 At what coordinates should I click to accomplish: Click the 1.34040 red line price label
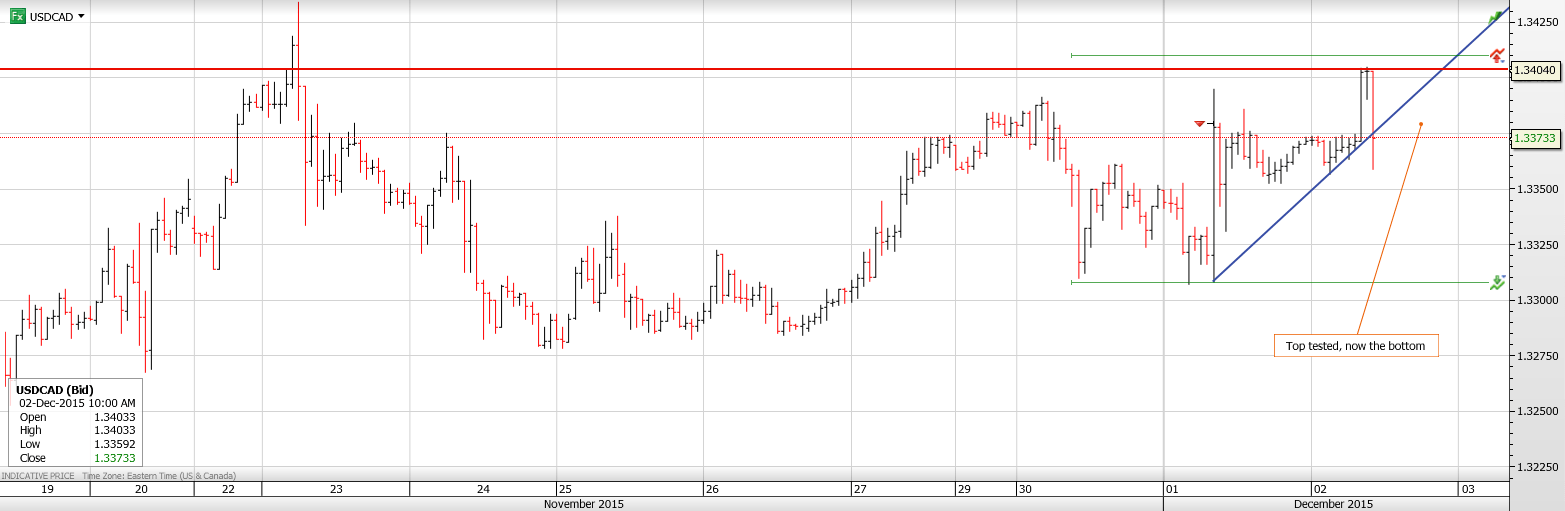1535,70
